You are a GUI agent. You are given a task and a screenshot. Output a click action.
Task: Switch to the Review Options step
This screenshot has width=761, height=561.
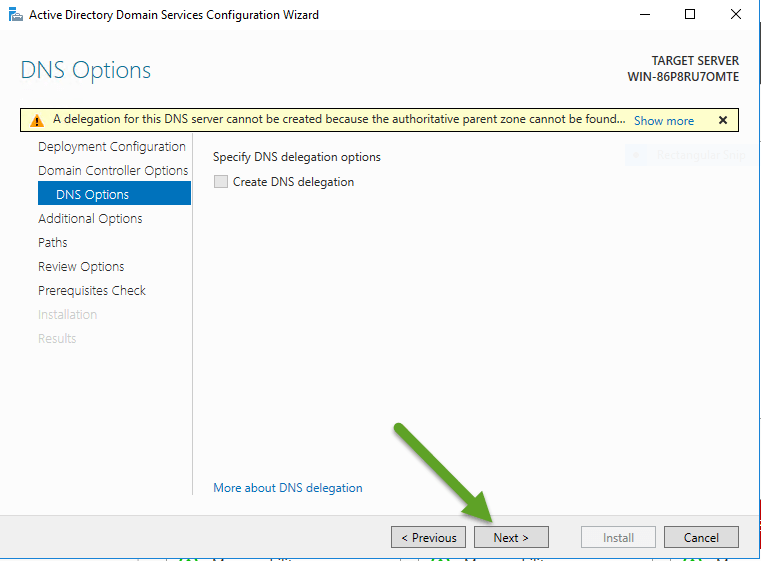[81, 267]
